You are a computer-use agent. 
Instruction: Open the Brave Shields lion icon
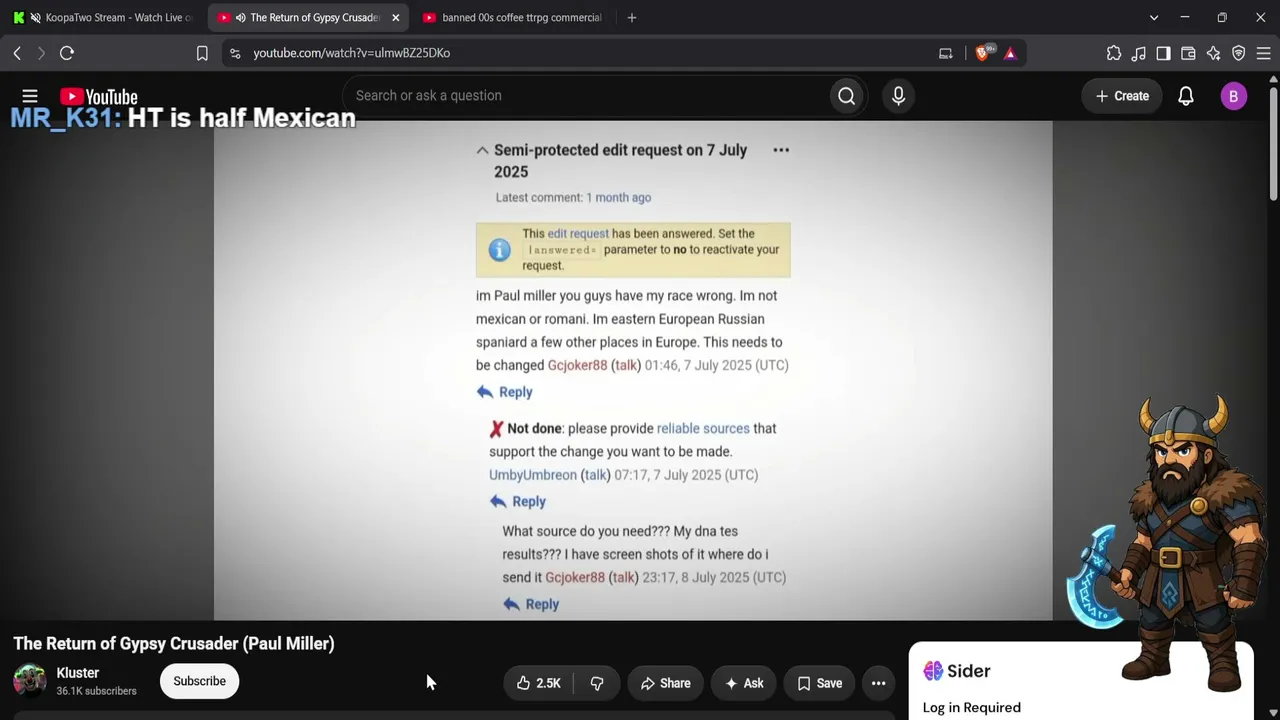click(983, 53)
